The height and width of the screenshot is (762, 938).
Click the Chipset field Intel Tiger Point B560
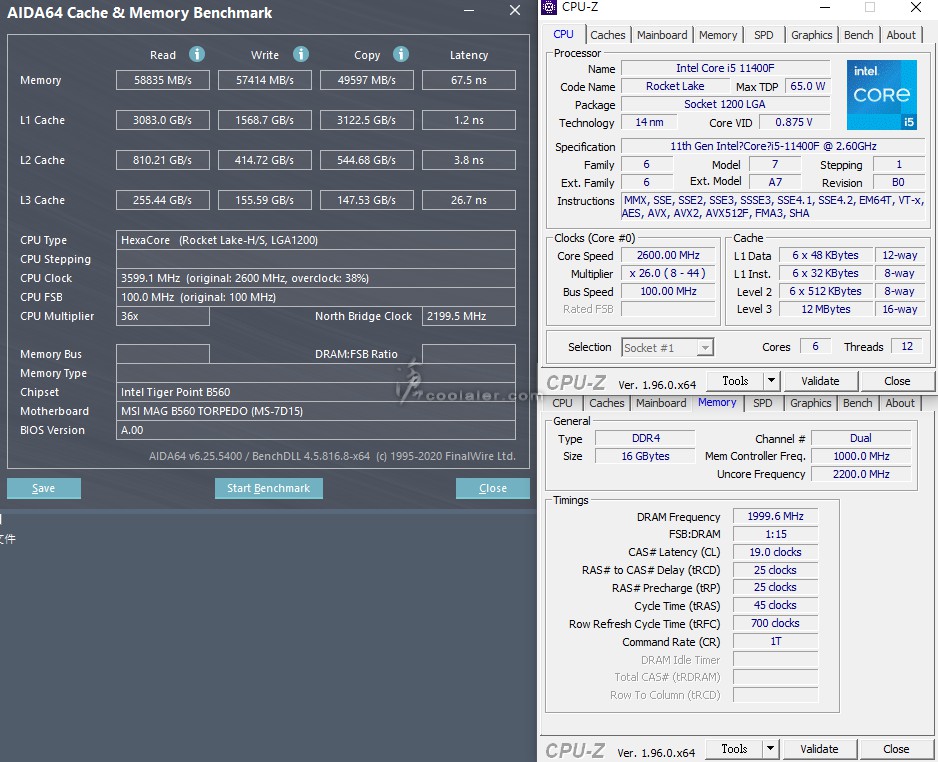[316, 392]
